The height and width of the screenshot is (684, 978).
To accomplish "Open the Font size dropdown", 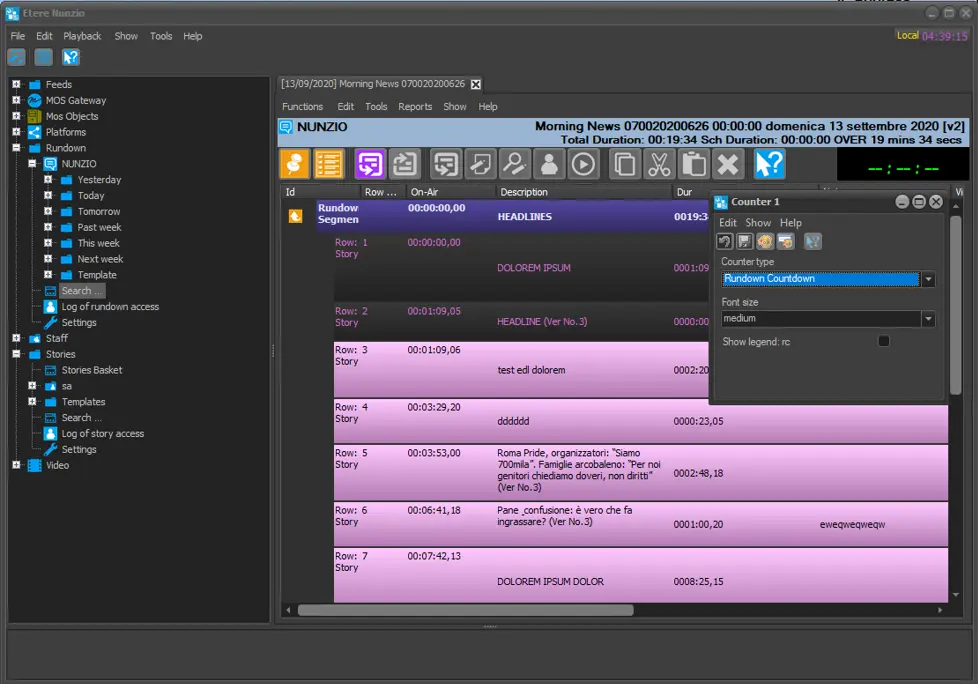I will [928, 319].
